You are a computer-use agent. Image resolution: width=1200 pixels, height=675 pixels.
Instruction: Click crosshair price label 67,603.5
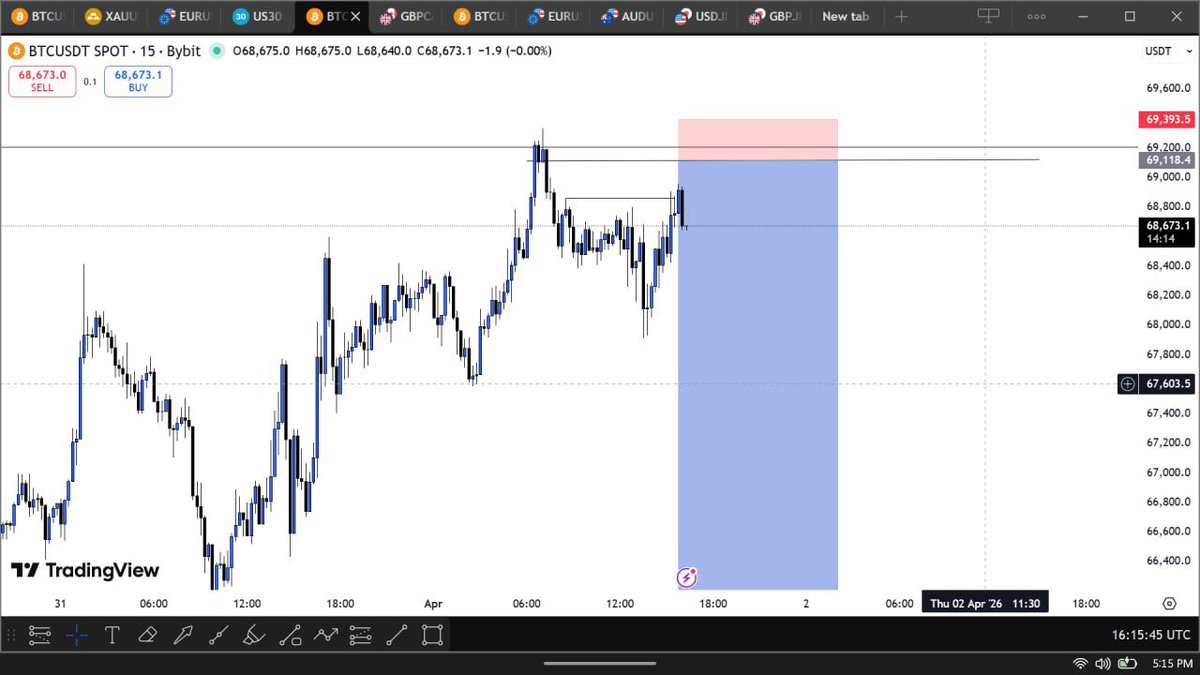point(1168,383)
